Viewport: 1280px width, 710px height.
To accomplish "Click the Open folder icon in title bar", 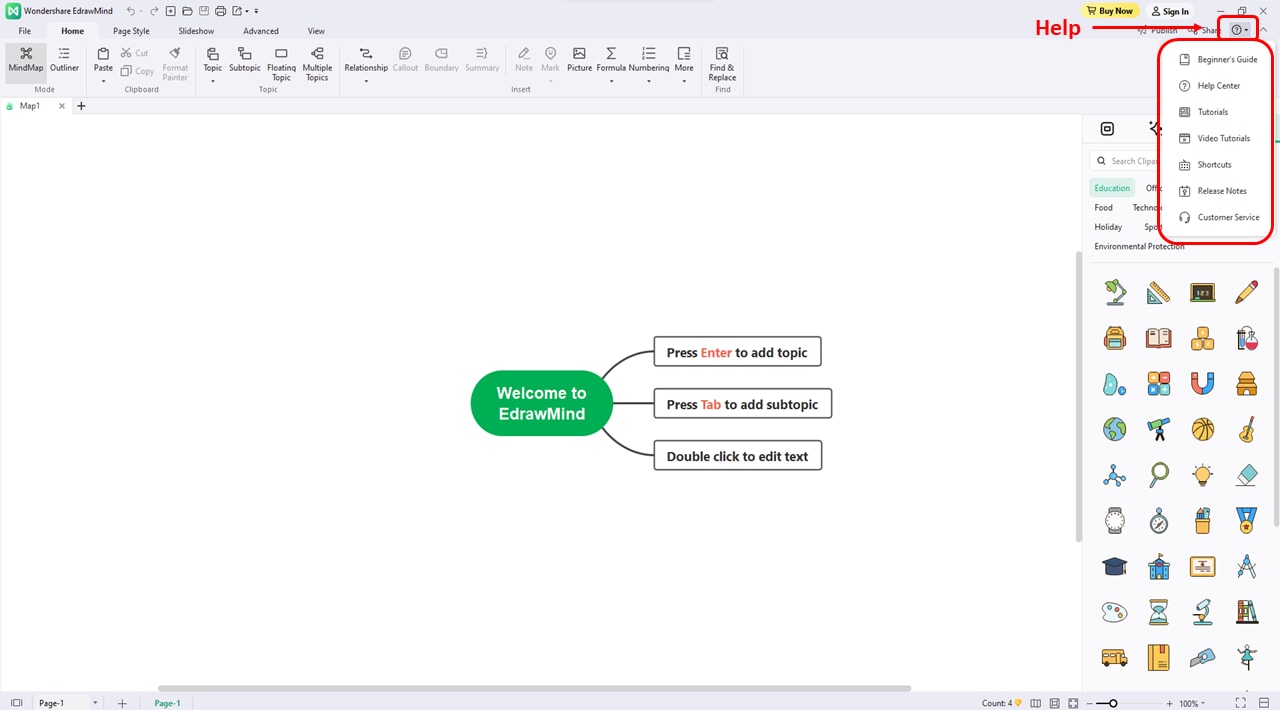I will coord(186,11).
